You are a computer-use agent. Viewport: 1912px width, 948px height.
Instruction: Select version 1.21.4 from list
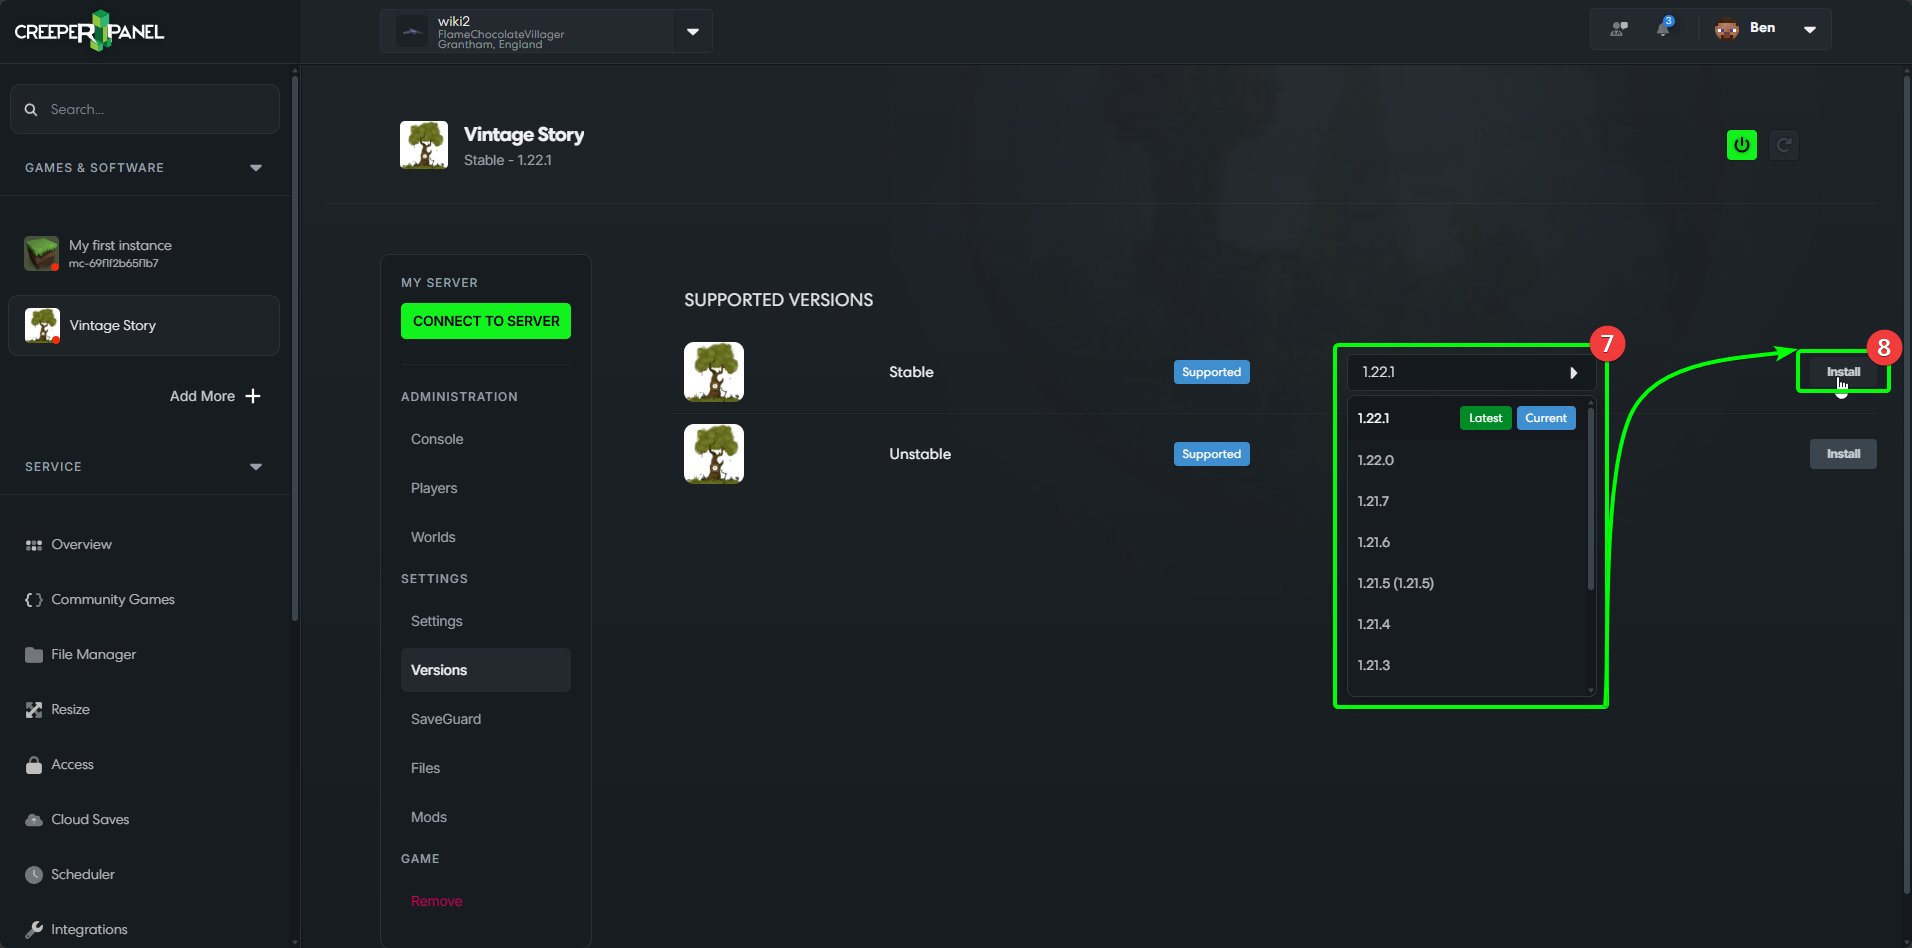pos(1467,624)
